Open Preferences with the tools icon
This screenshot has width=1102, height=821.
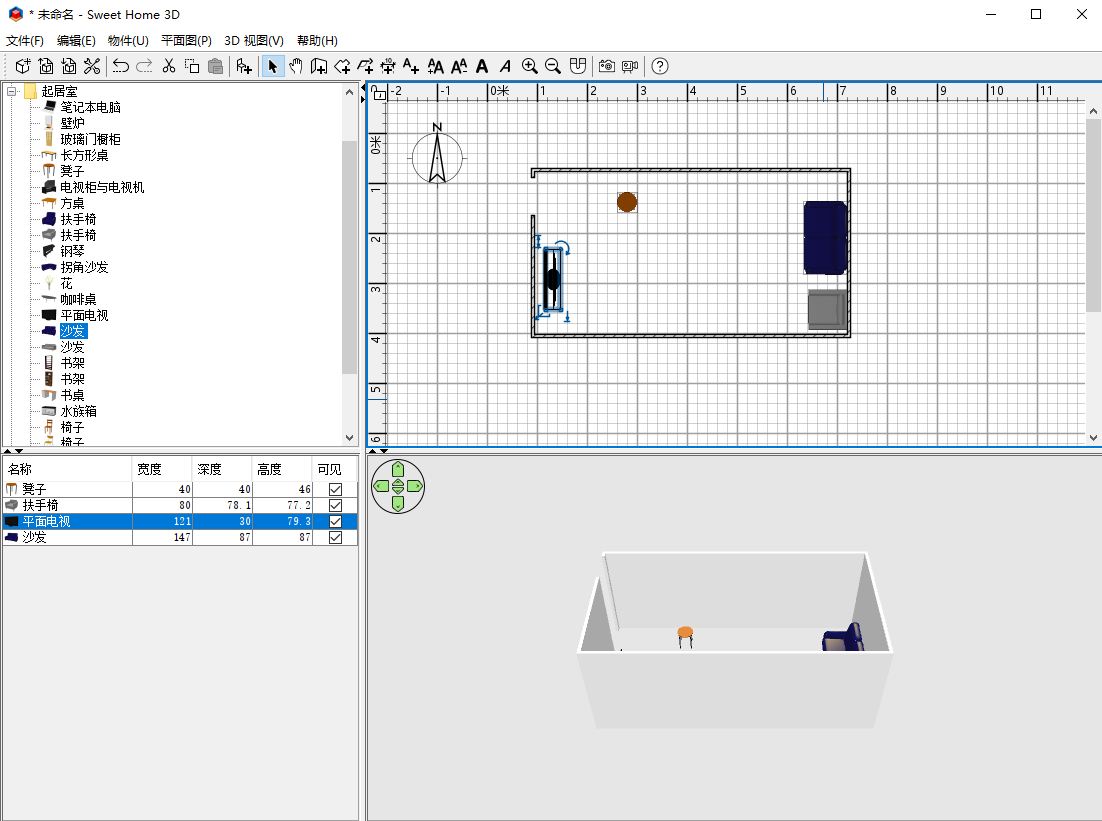coord(92,66)
